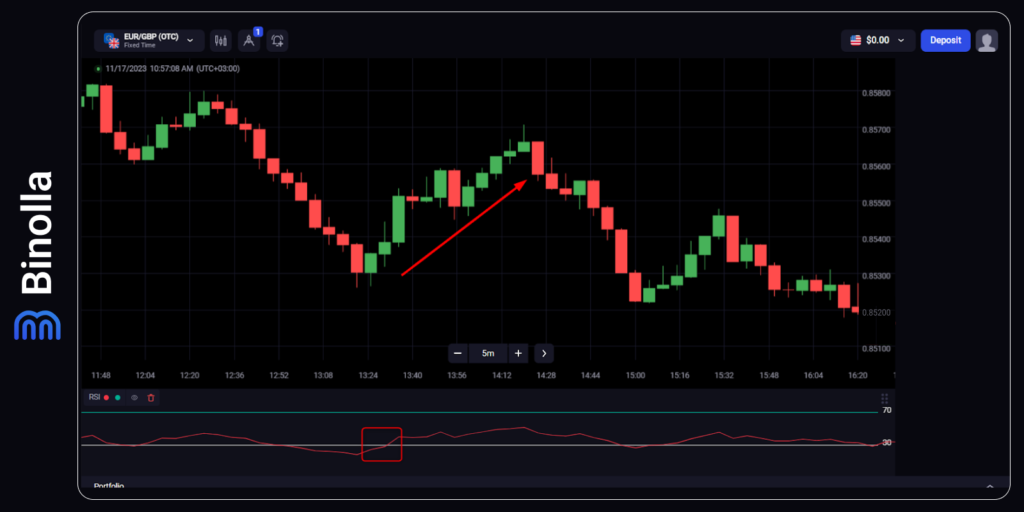1024x512 pixels.
Task: Zoom out the chart with minus button
Action: [457, 353]
